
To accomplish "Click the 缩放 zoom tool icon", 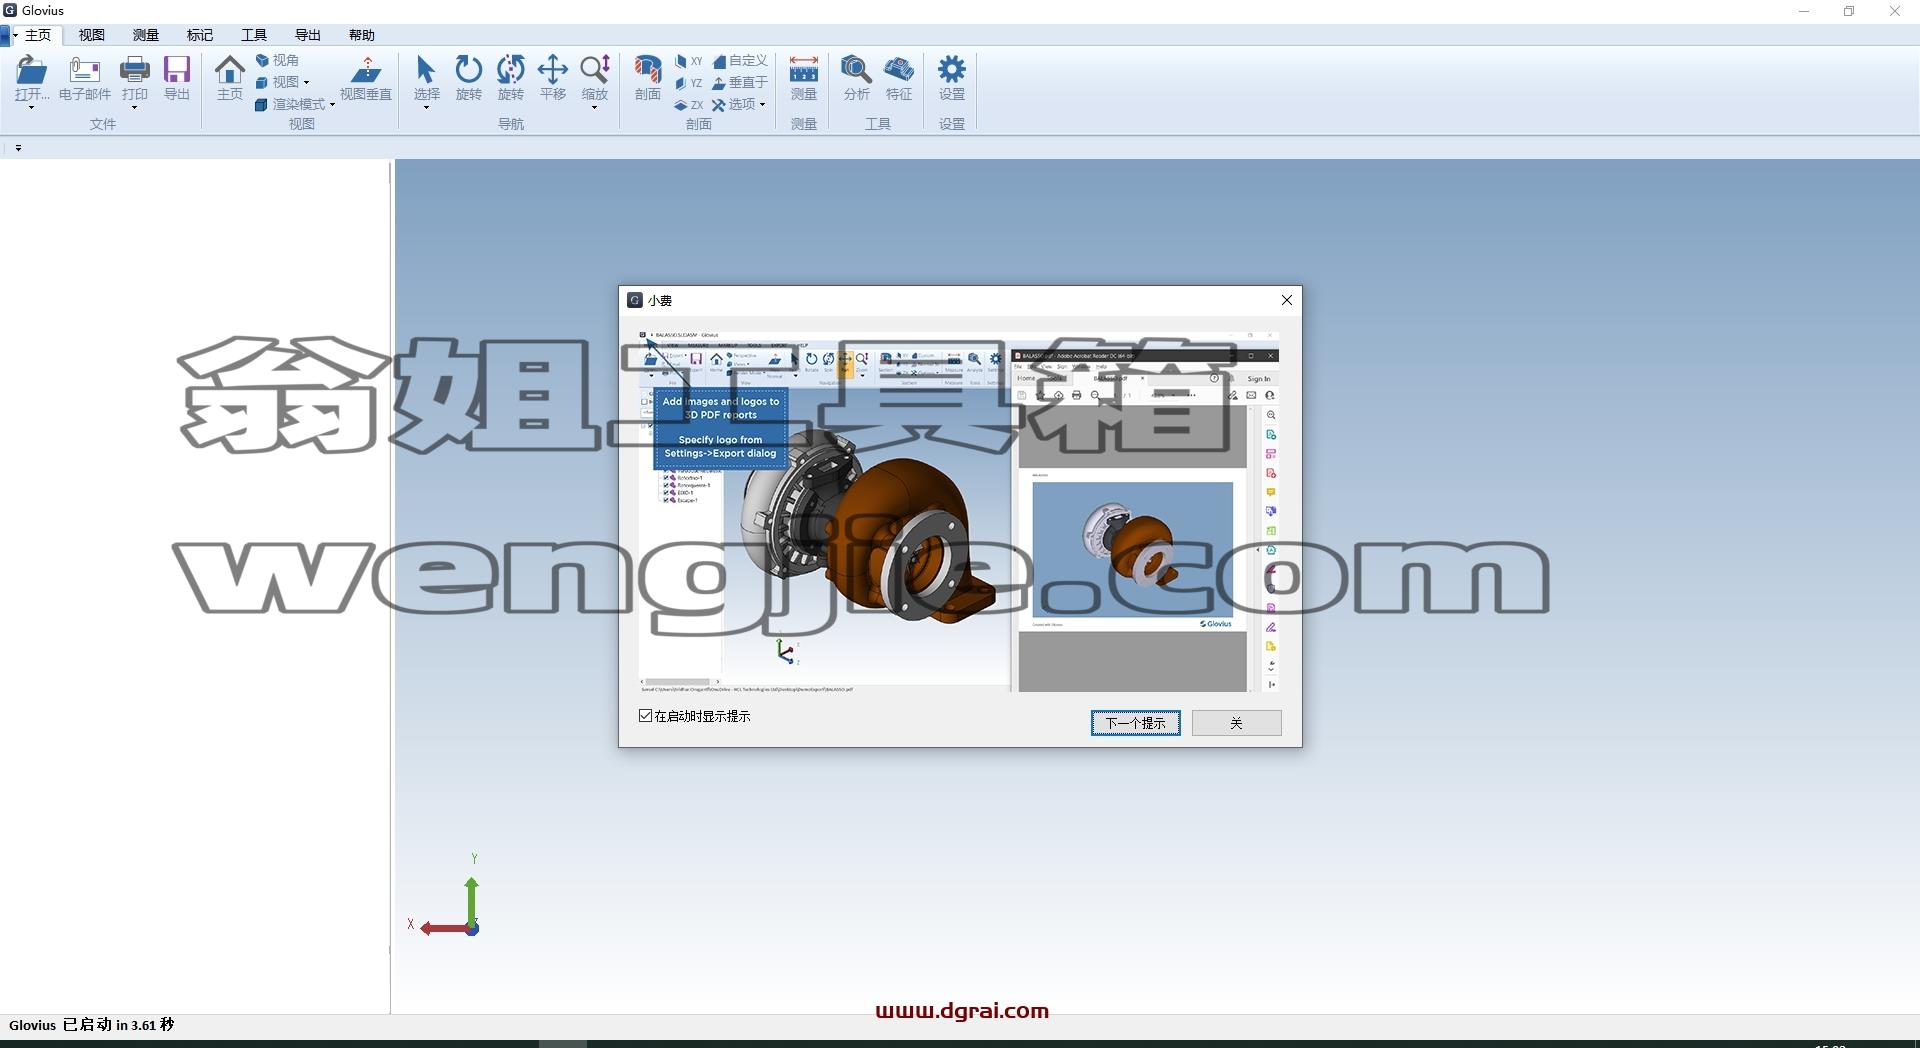I will [x=595, y=70].
